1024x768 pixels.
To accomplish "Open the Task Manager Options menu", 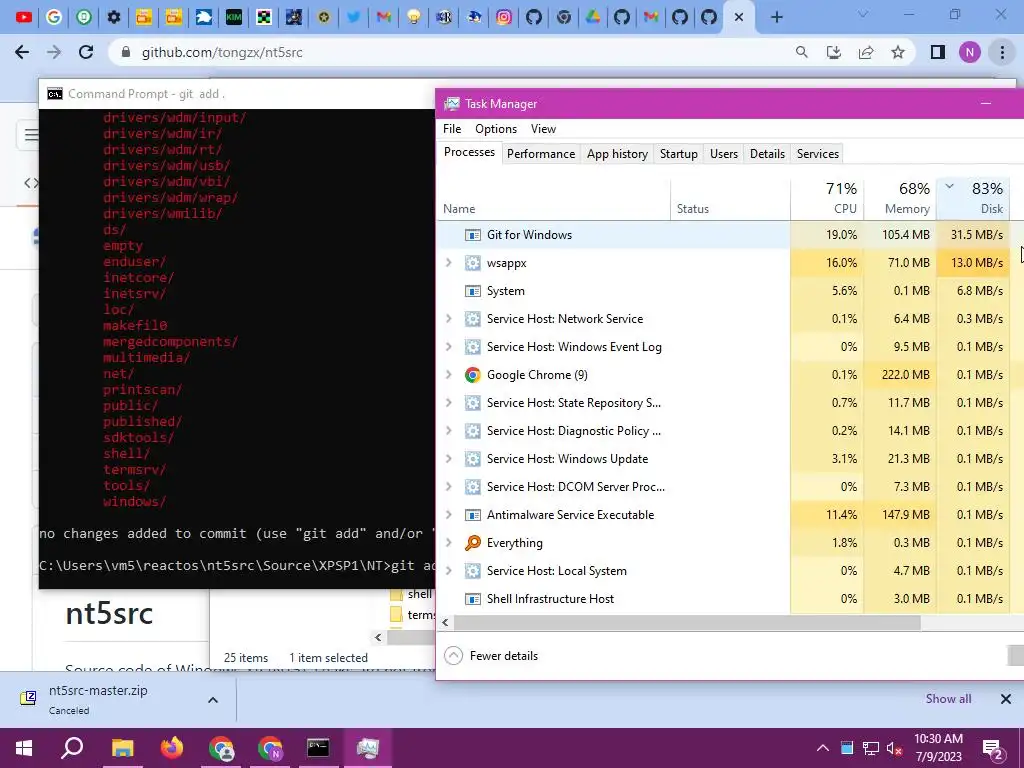I will tap(496, 129).
